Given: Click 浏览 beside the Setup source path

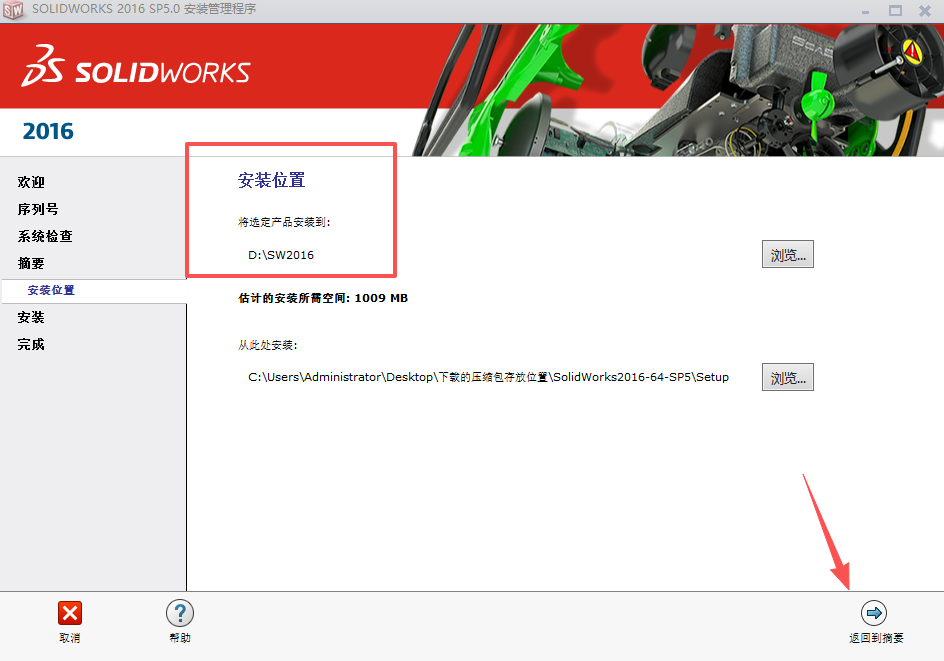Looking at the screenshot, I should click(787, 377).
